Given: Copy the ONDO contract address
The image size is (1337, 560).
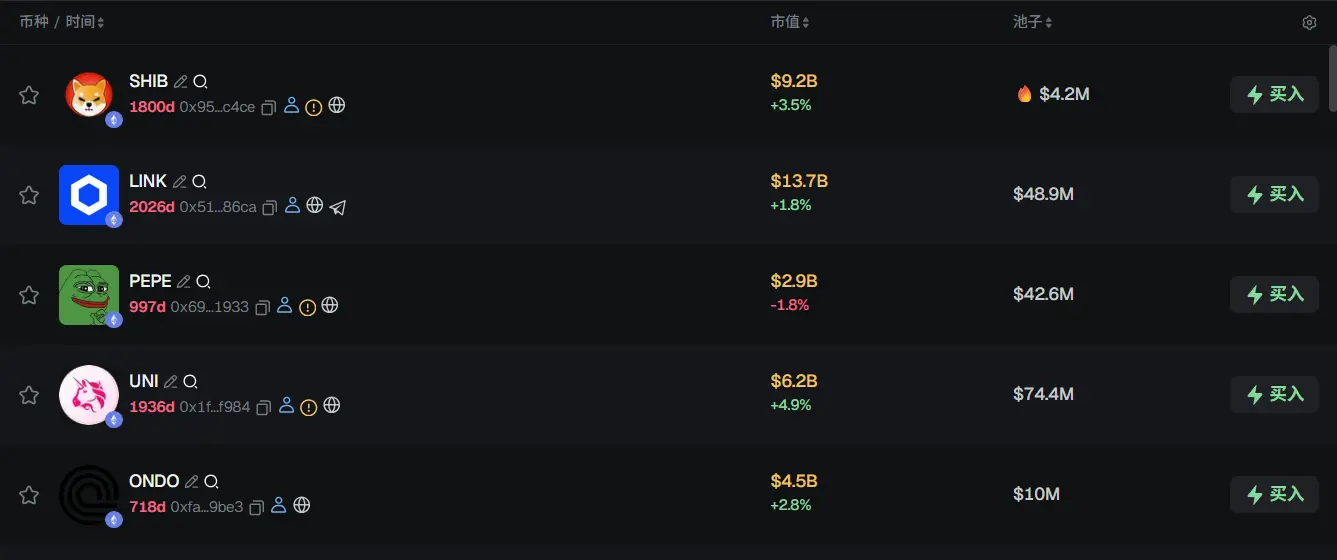Looking at the screenshot, I should click(x=256, y=507).
